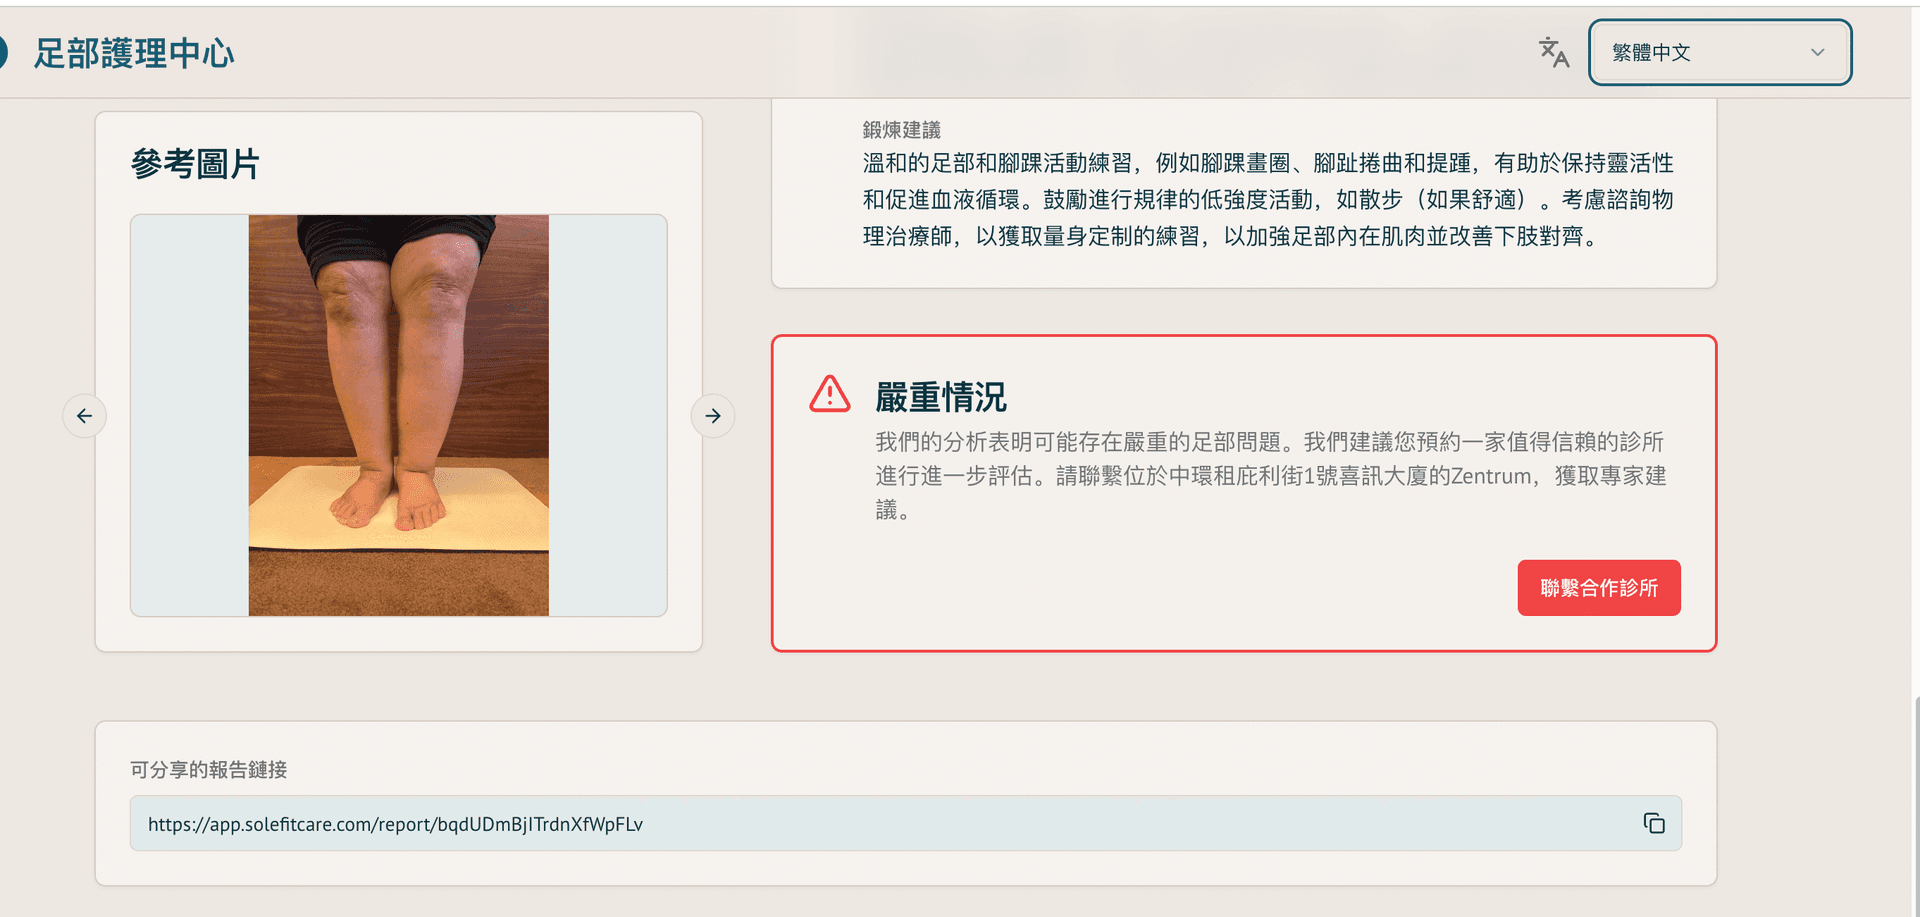Viewport: 1920px width, 917px height.
Task: Click the red warning triangle icon
Action: point(829,395)
